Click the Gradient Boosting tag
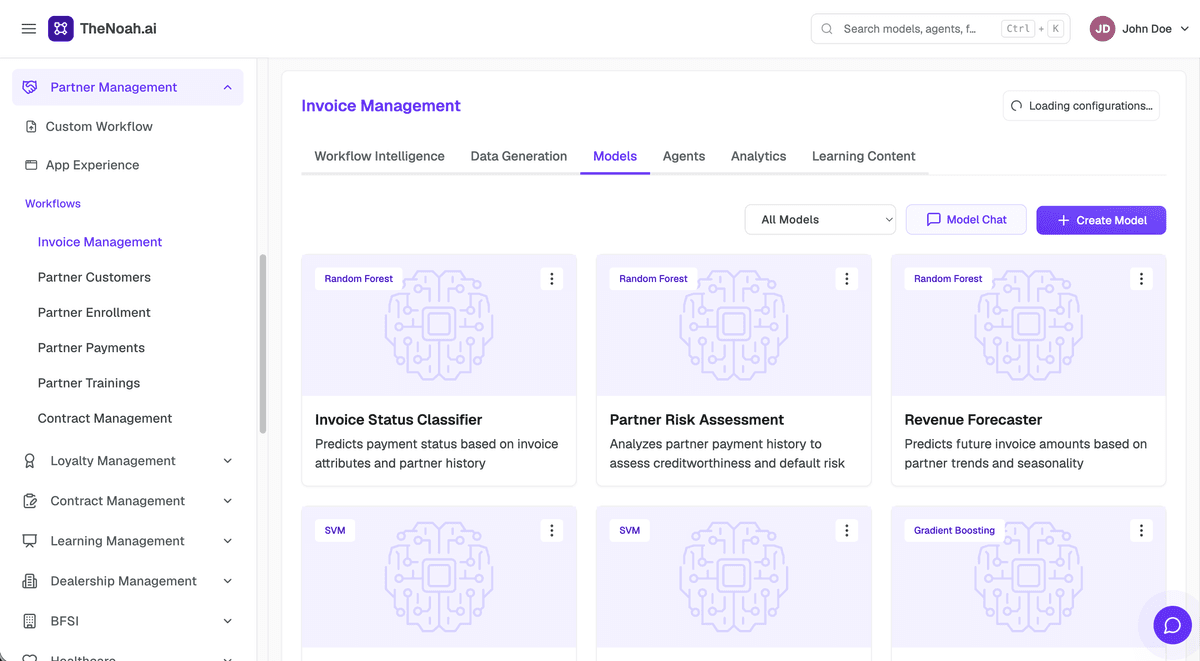 954,530
